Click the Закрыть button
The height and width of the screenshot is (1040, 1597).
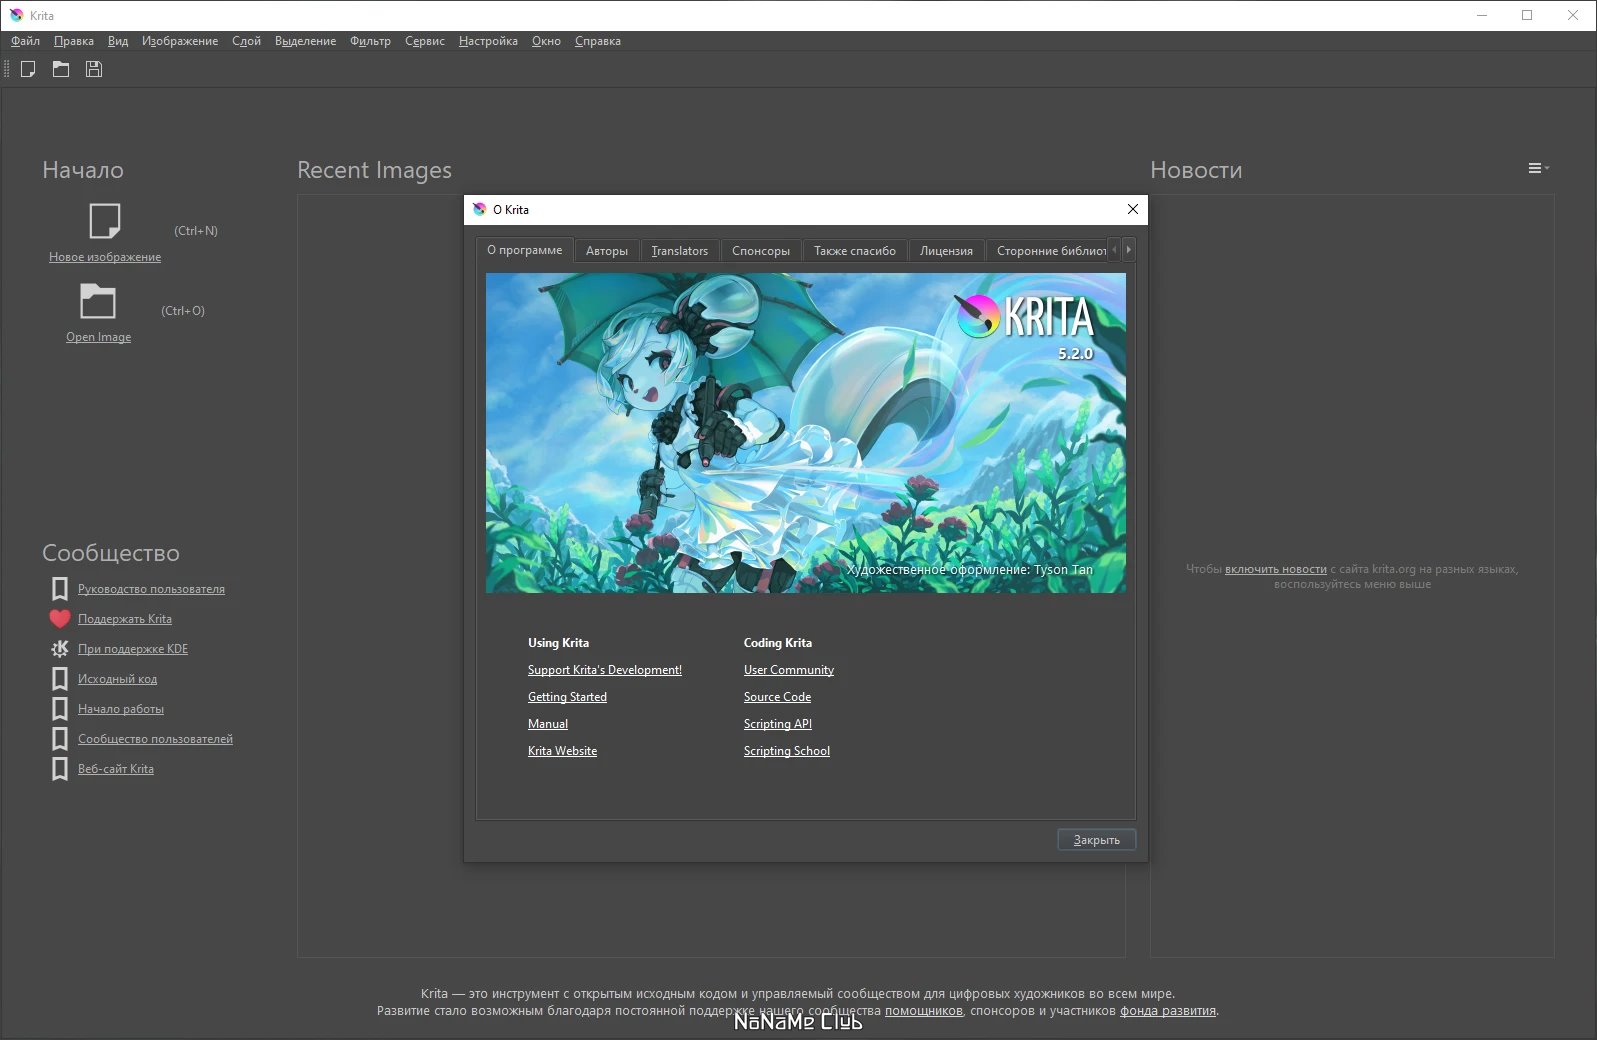point(1097,840)
